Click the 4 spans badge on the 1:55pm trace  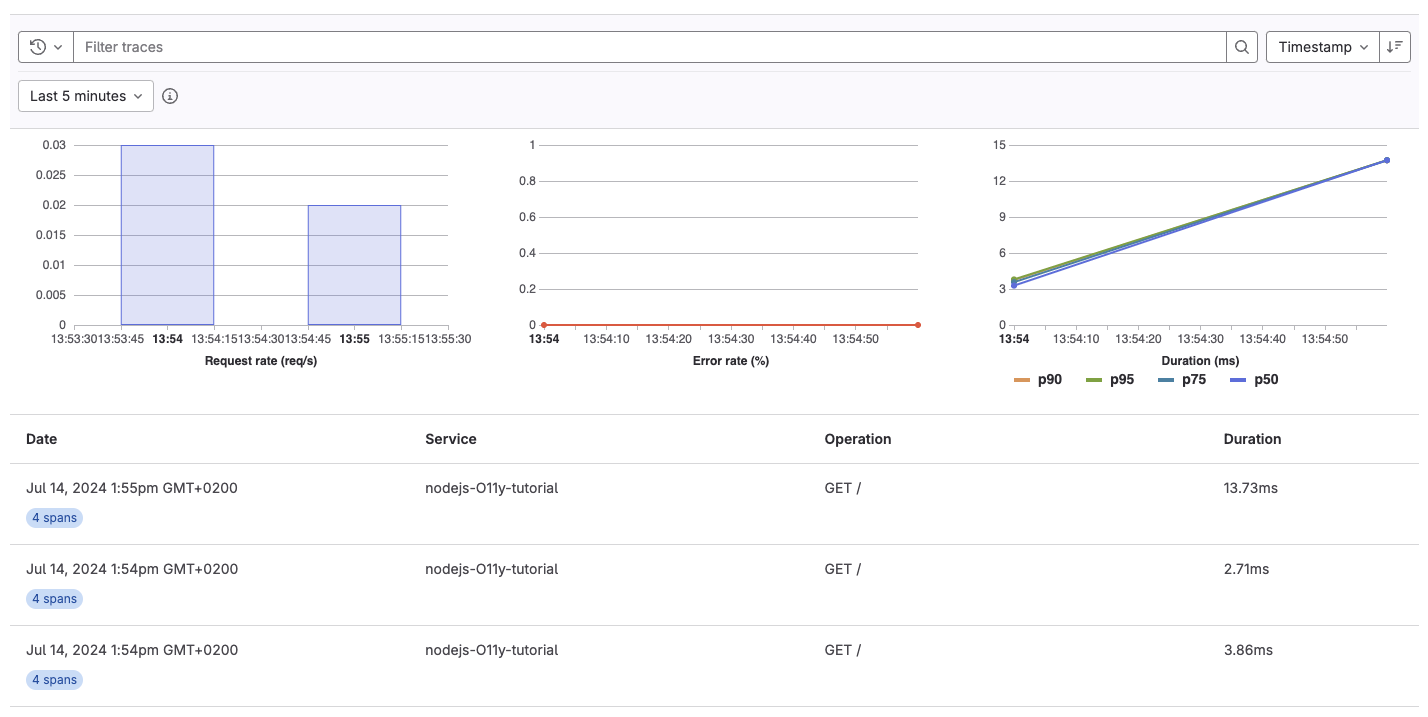pyautogui.click(x=54, y=517)
